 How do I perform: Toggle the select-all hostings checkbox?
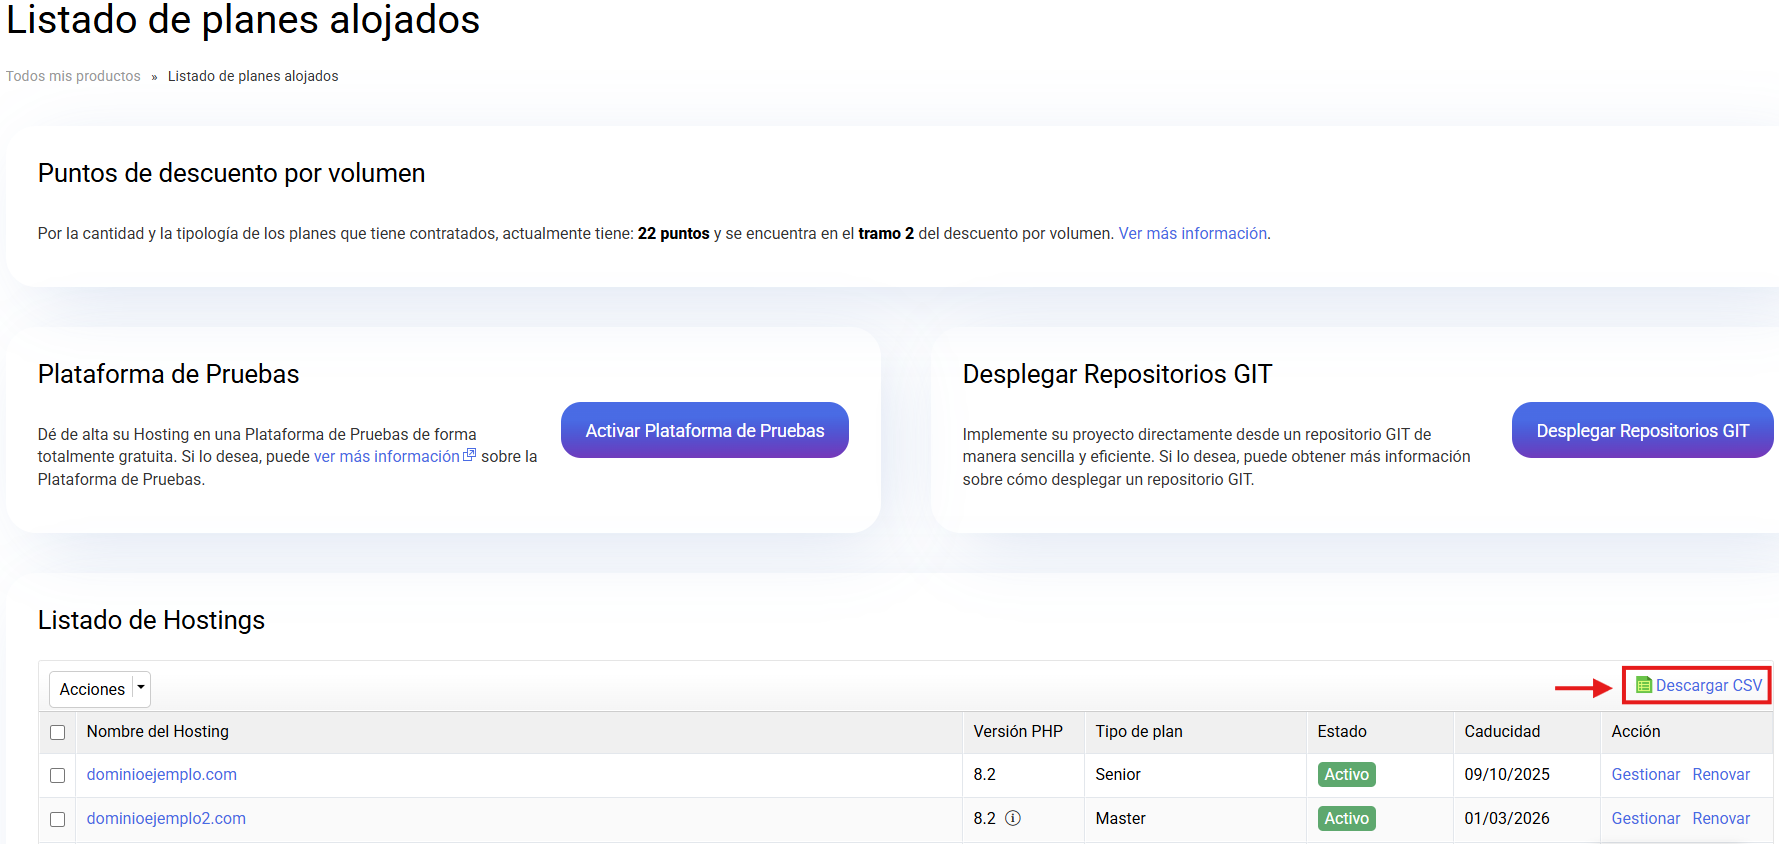point(58,732)
